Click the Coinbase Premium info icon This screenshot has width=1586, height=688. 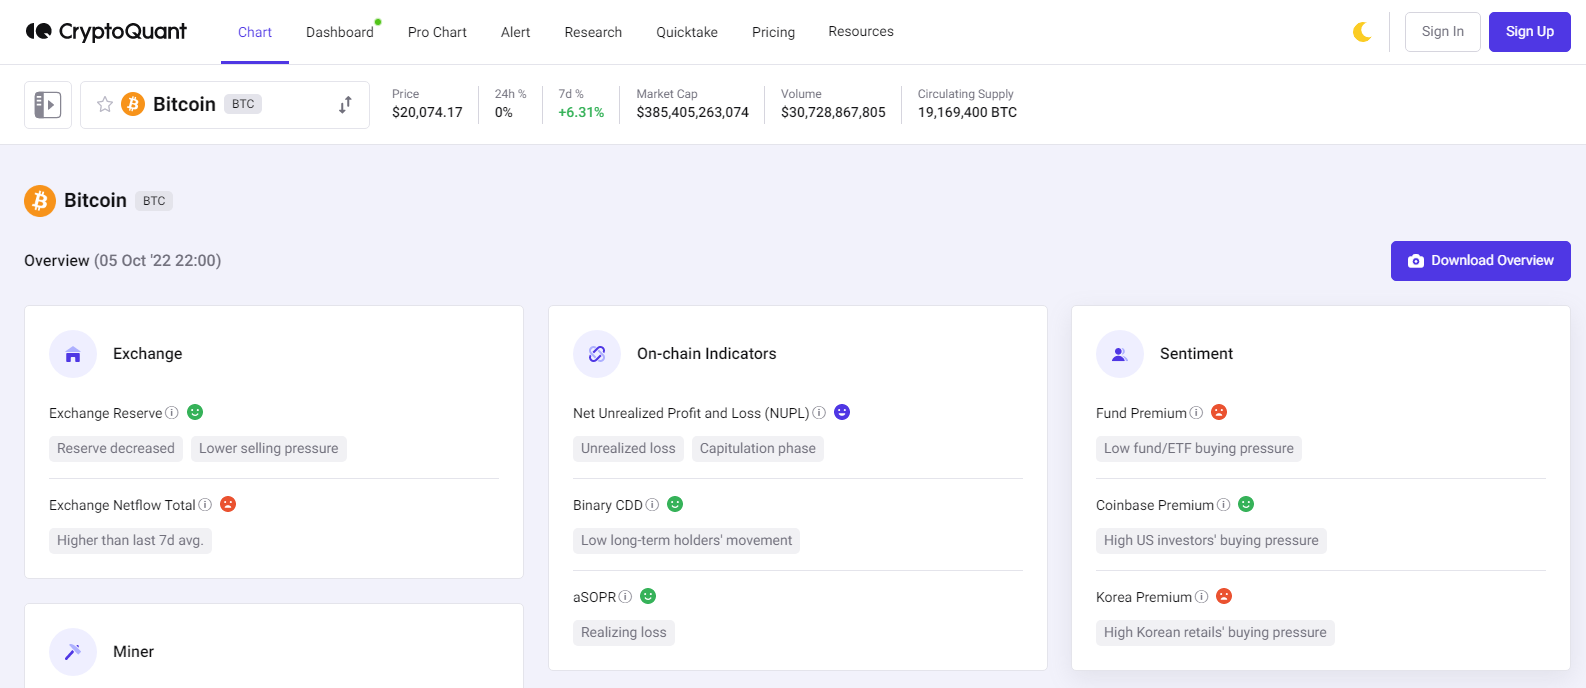[1223, 505]
